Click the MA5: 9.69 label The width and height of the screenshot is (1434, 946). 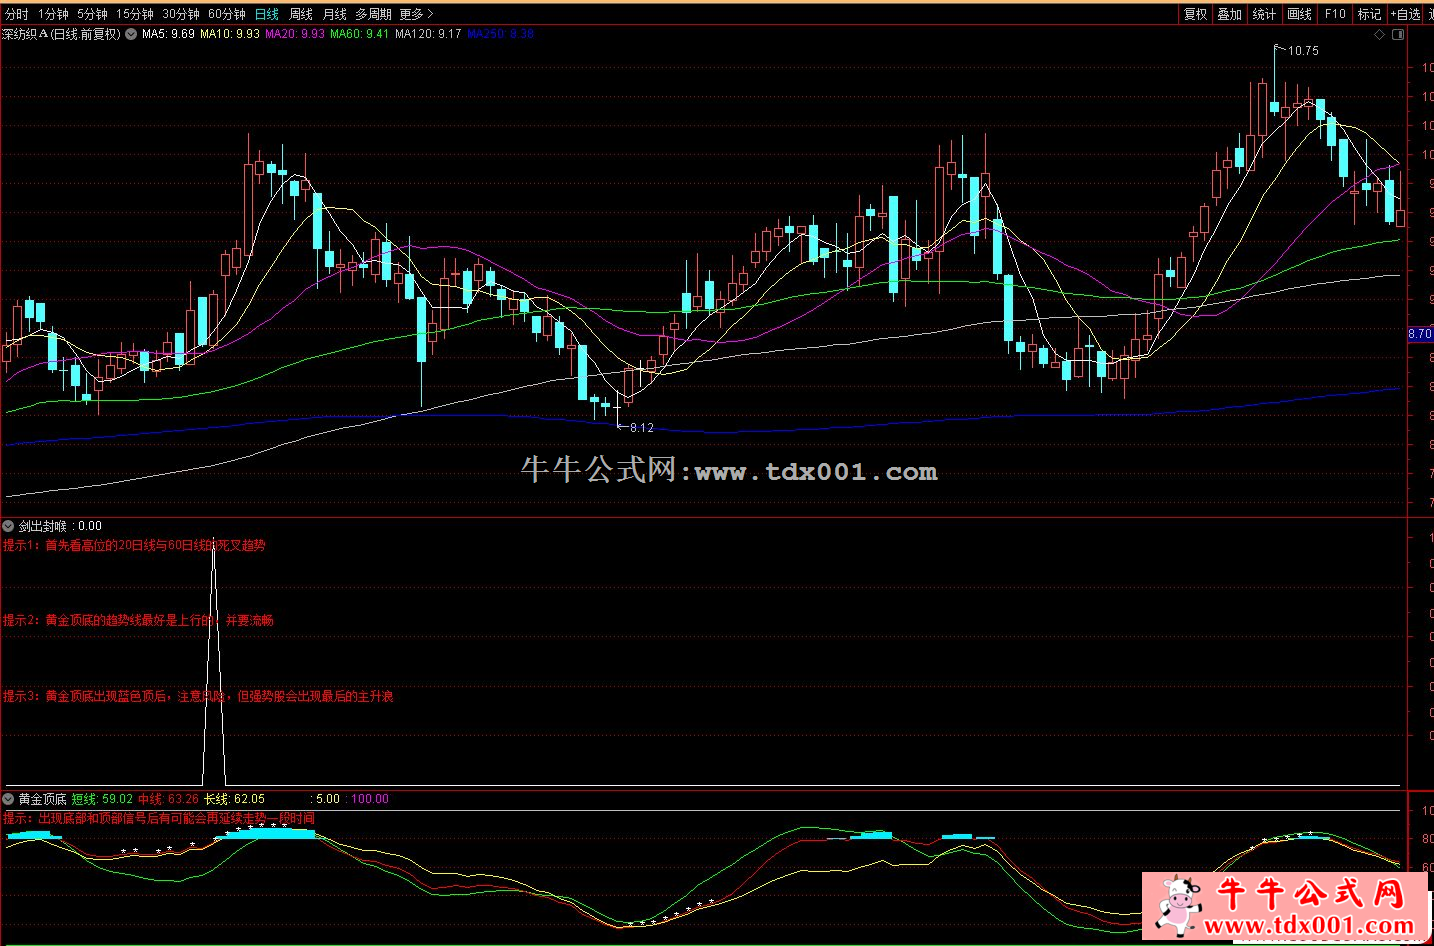[x=168, y=34]
